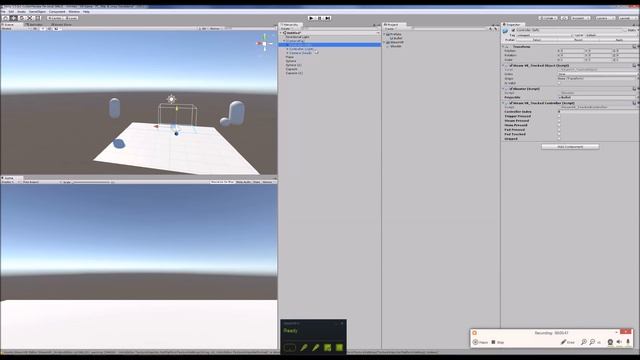Click the second base station icon in SteamVR
The width and height of the screenshot is (640, 360).
tap(339, 348)
